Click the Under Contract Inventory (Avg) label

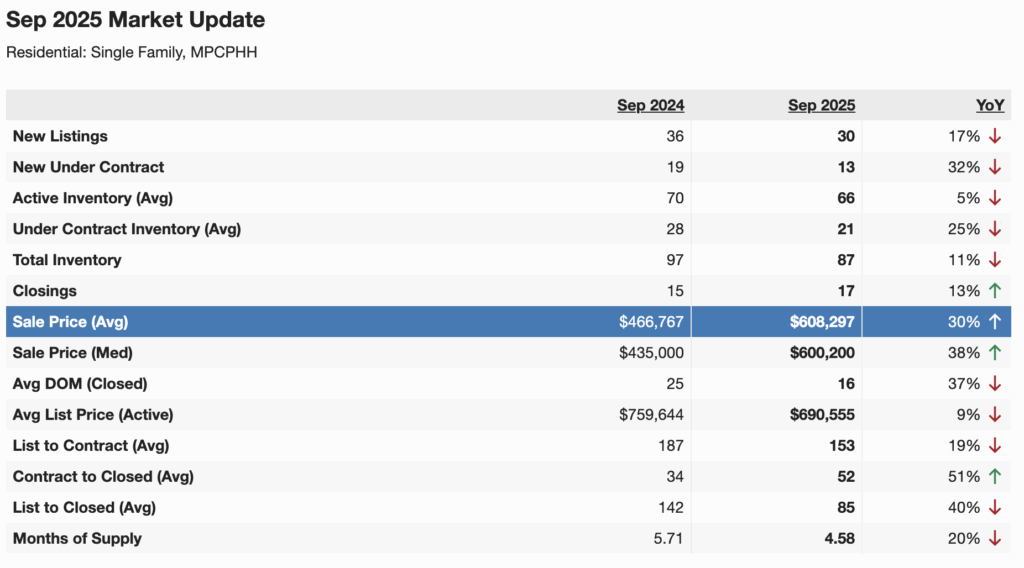click(x=126, y=229)
